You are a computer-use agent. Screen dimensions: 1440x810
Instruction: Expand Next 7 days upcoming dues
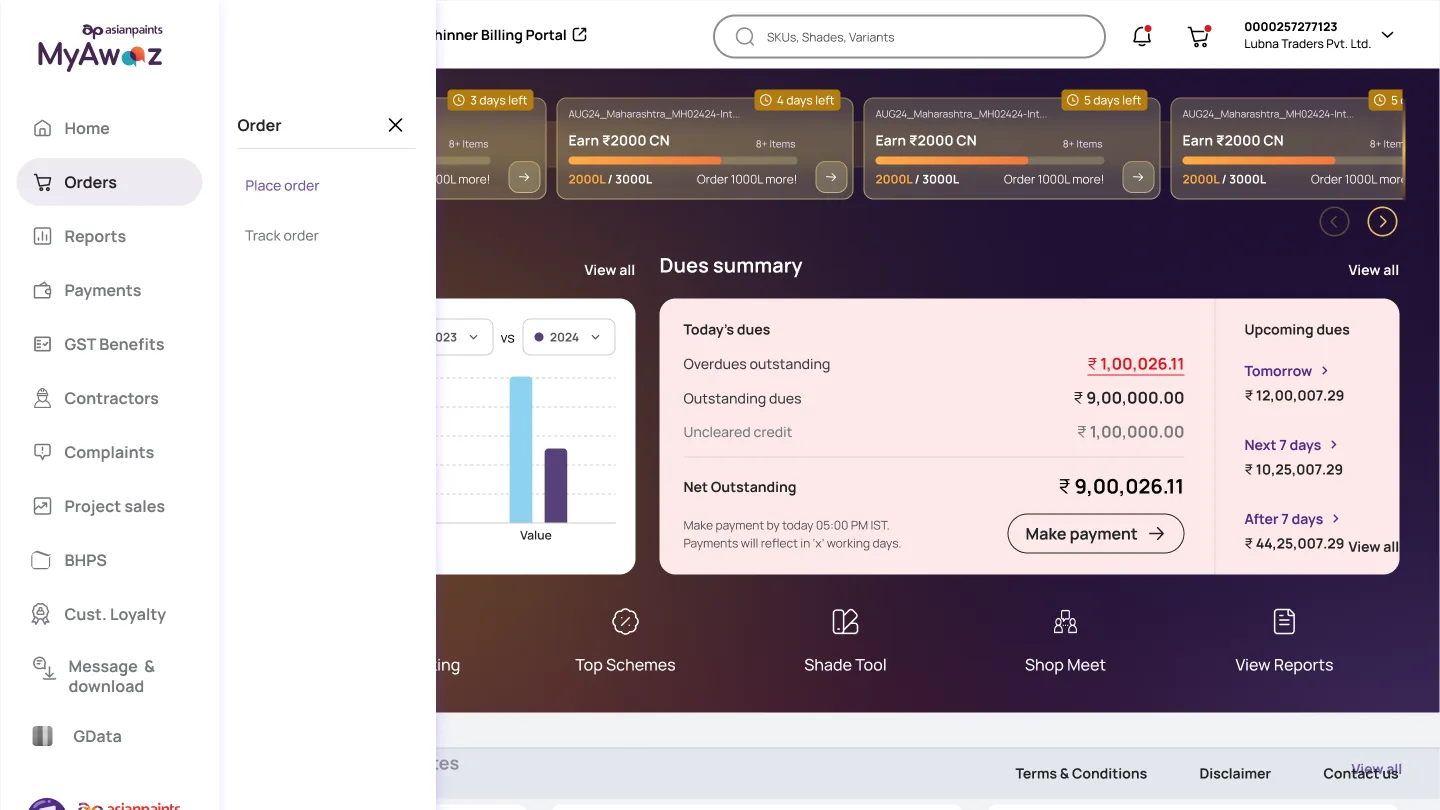[1291, 445]
